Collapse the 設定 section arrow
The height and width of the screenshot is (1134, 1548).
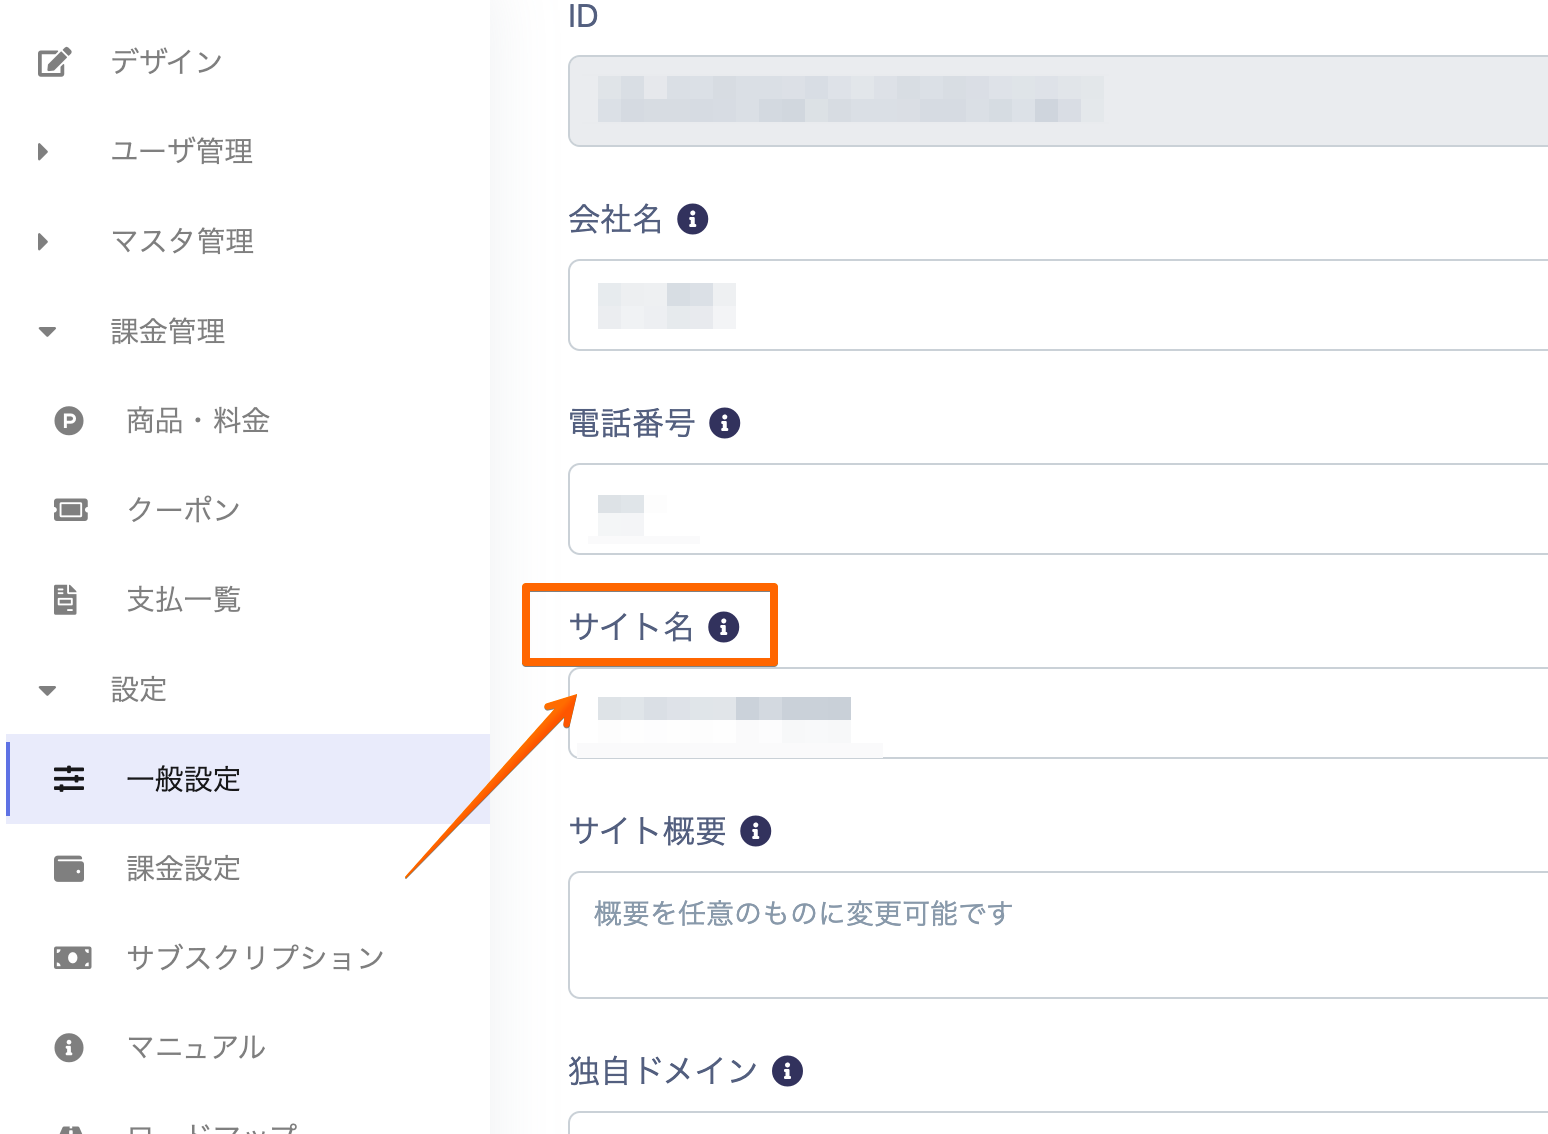tap(47, 690)
